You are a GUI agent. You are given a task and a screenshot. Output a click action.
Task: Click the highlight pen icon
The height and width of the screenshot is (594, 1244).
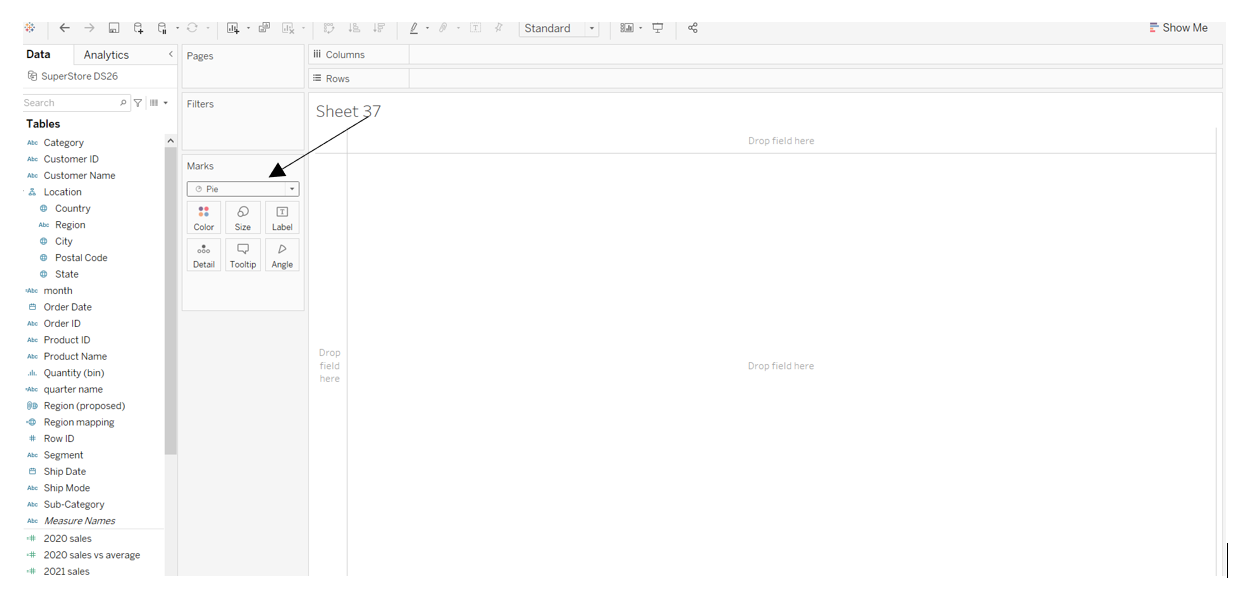[414, 28]
